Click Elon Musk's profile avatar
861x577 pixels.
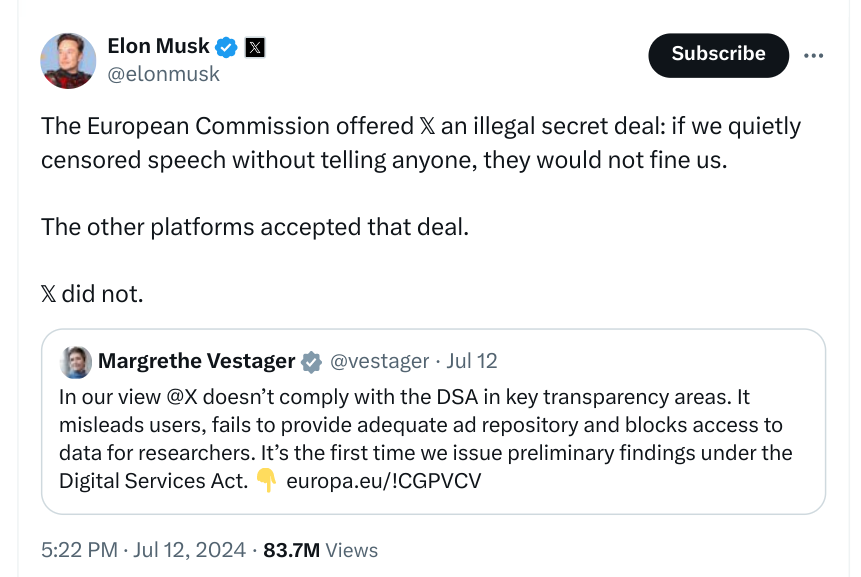[68, 59]
